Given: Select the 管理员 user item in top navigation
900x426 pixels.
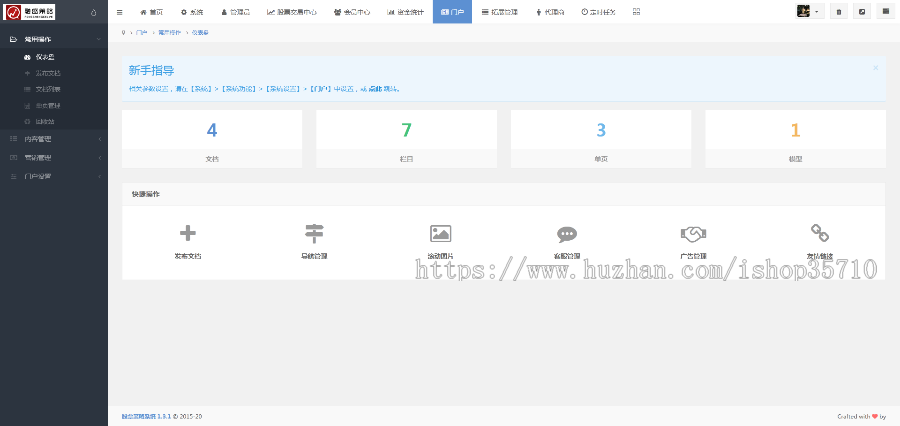Looking at the screenshot, I should [235, 12].
